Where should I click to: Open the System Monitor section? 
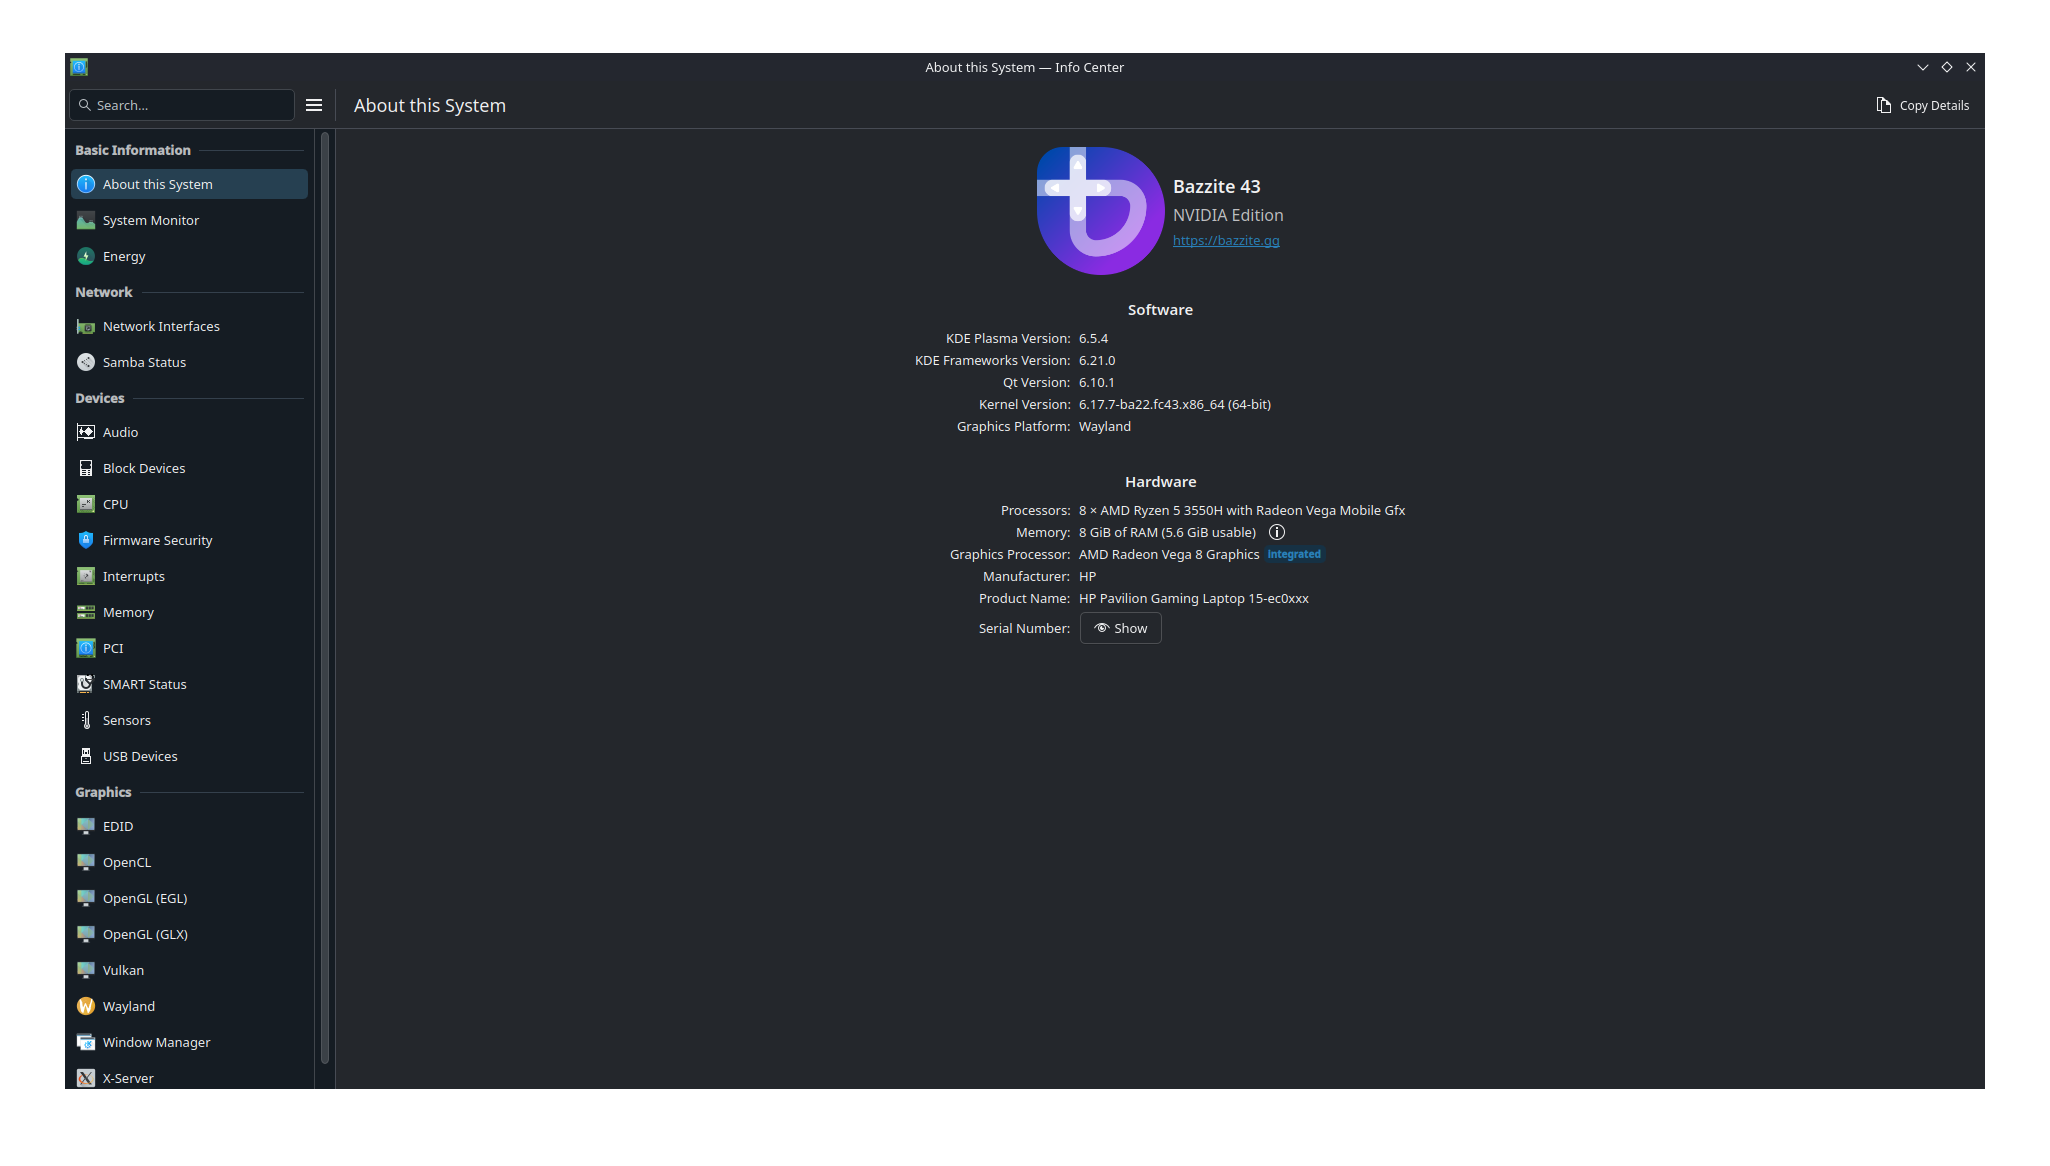pyautogui.click(x=150, y=220)
